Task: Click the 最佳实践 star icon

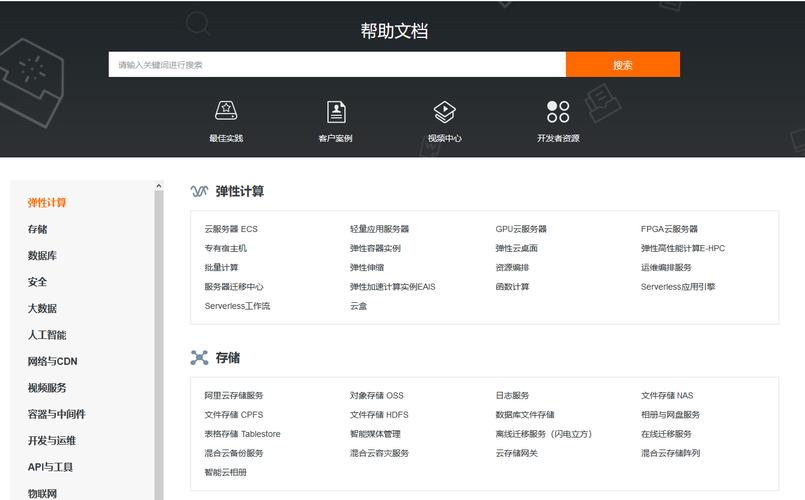Action: click(x=226, y=110)
